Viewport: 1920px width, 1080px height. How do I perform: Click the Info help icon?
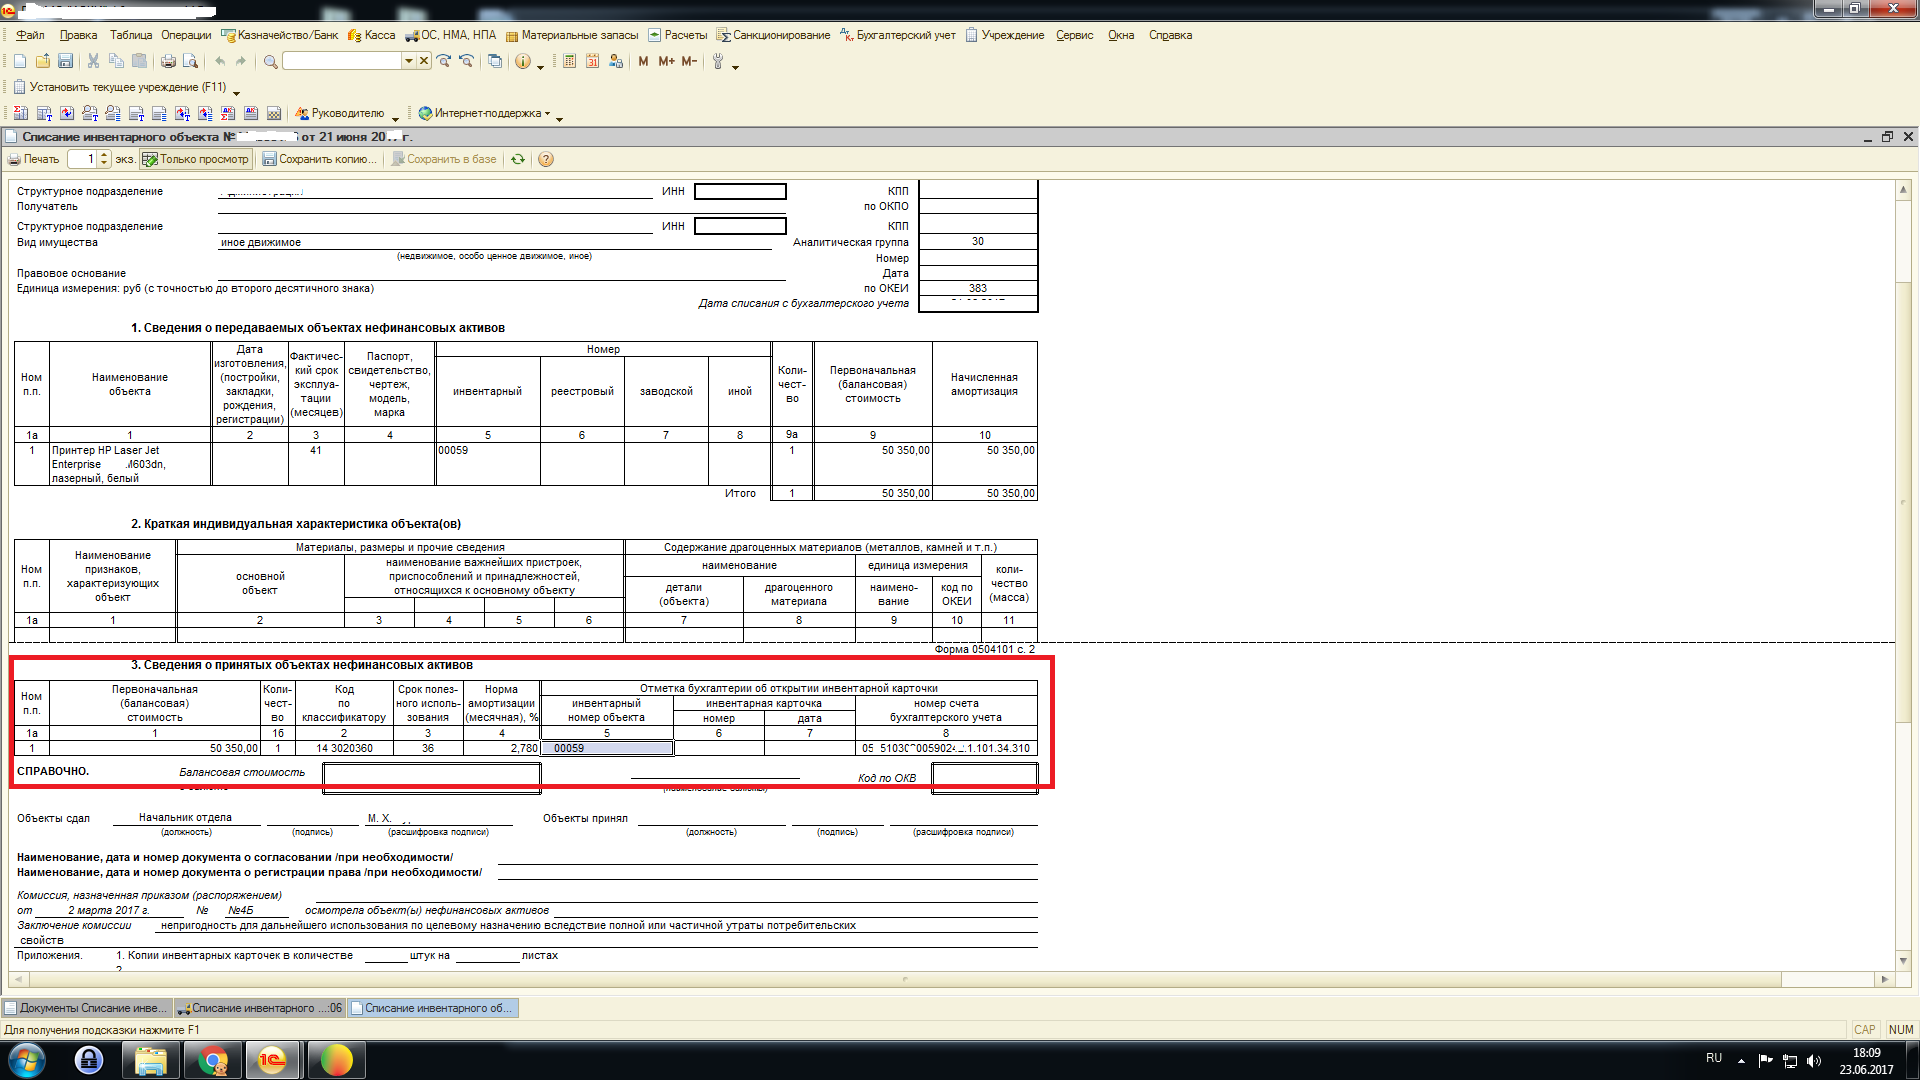[523, 62]
